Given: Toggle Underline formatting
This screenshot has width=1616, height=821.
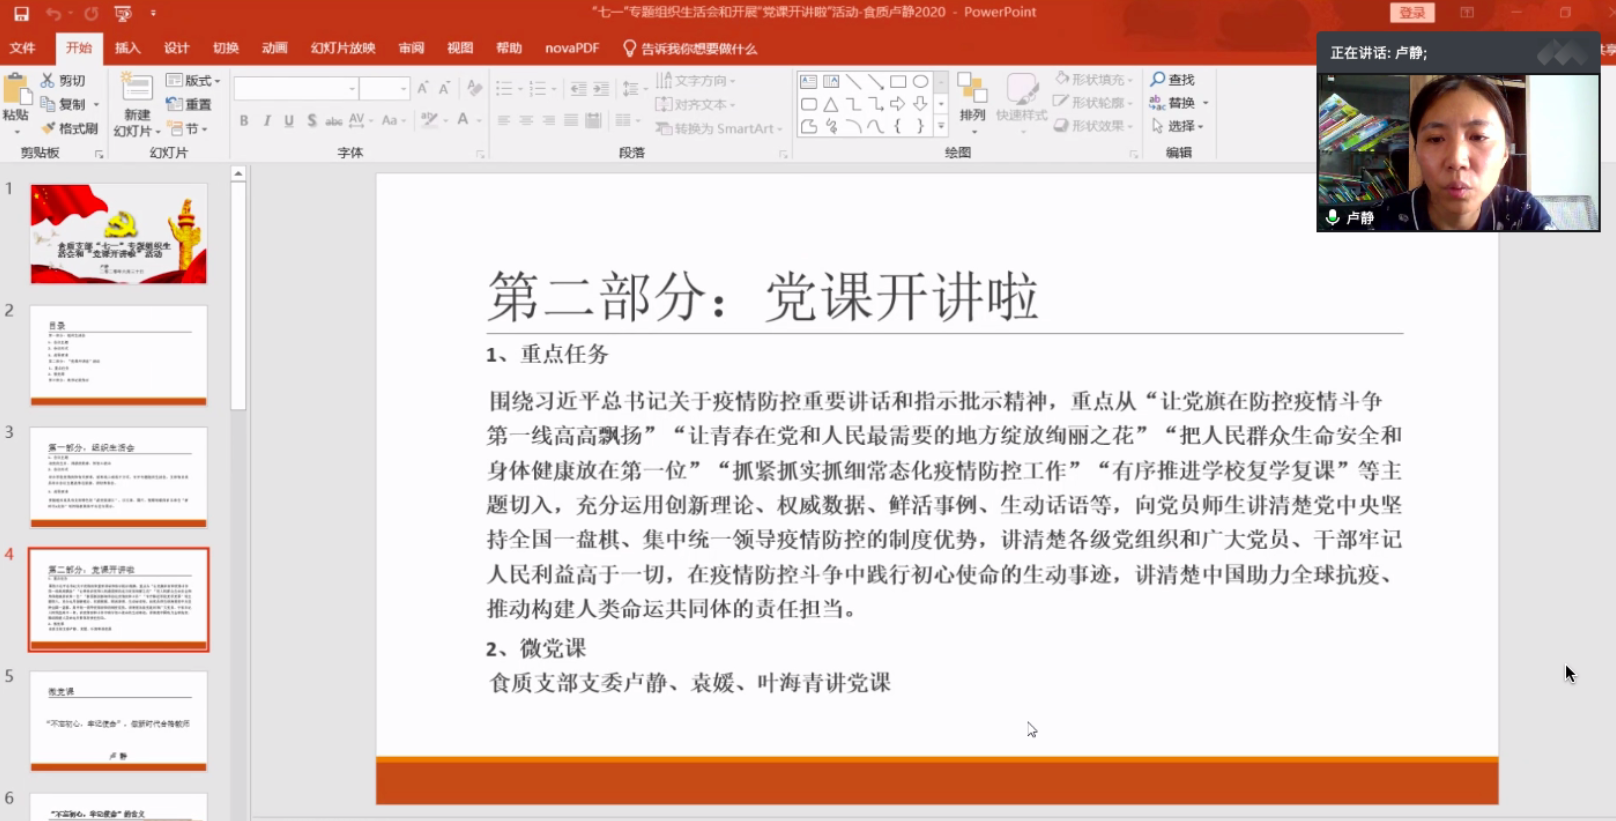Looking at the screenshot, I should (x=289, y=120).
